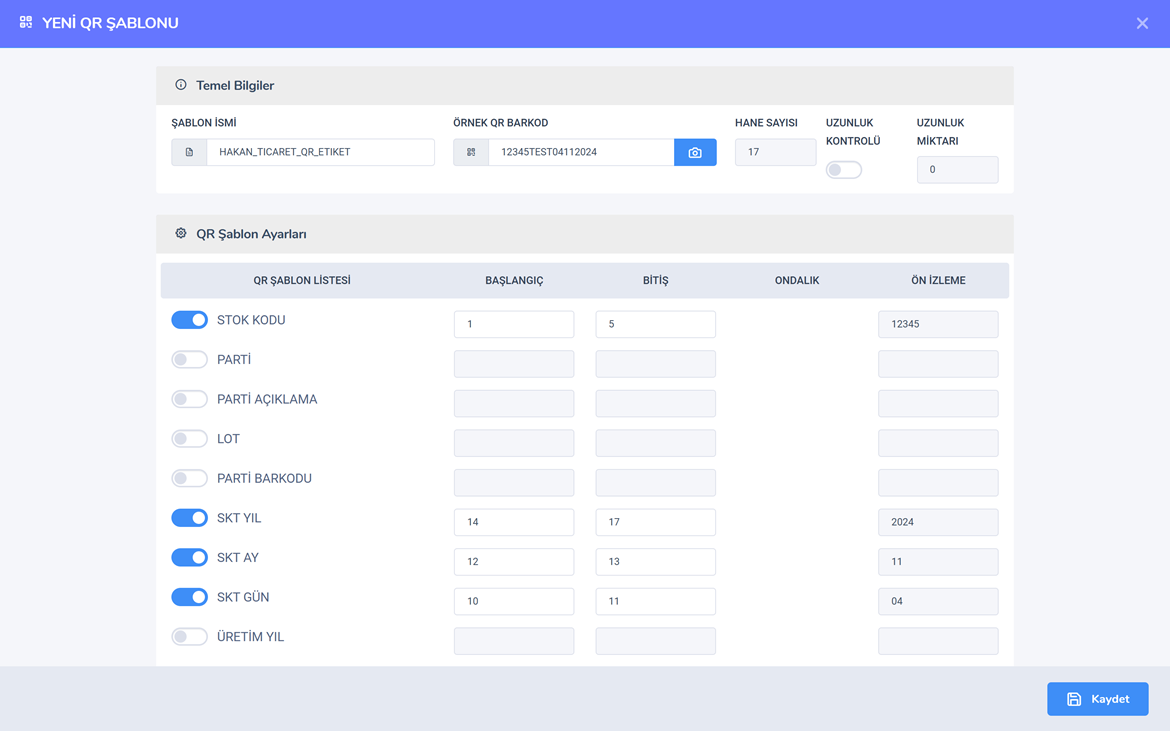
Task: Enable the LOT toggle
Action: 189,439
